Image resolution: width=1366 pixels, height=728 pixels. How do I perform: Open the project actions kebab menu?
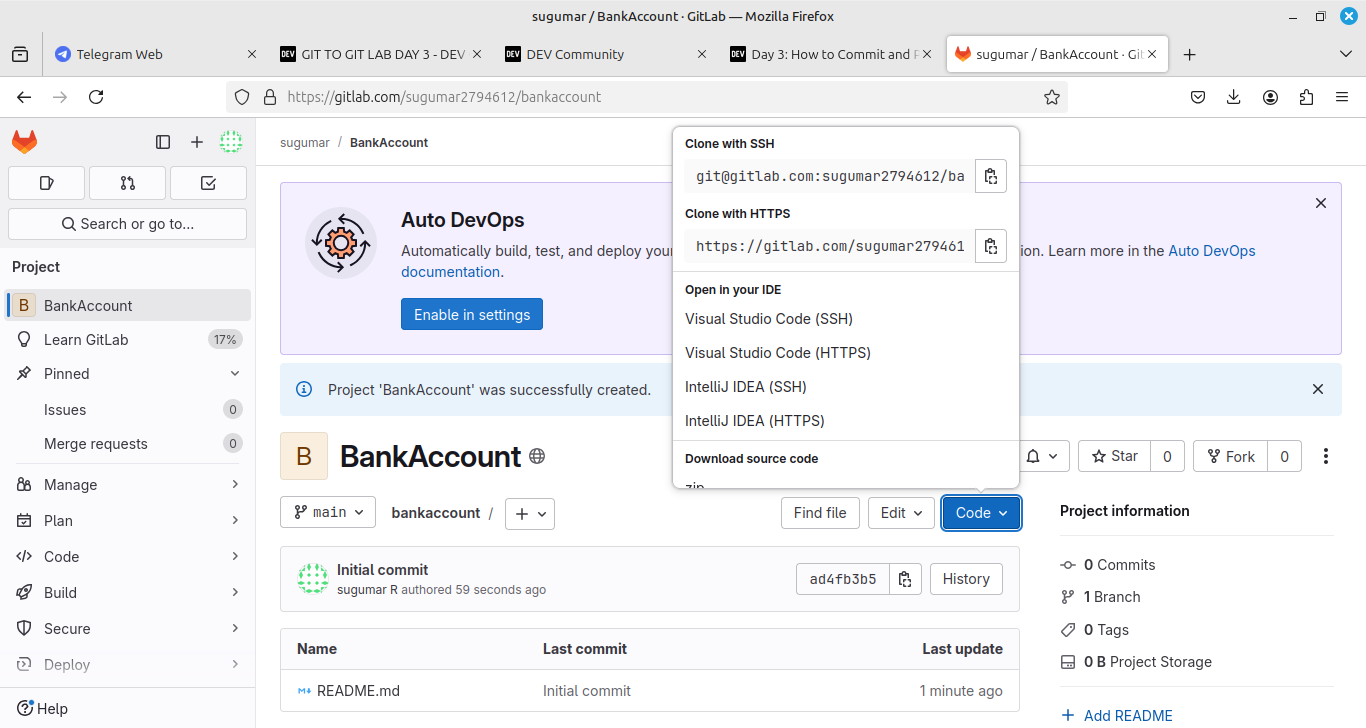[x=1326, y=456]
